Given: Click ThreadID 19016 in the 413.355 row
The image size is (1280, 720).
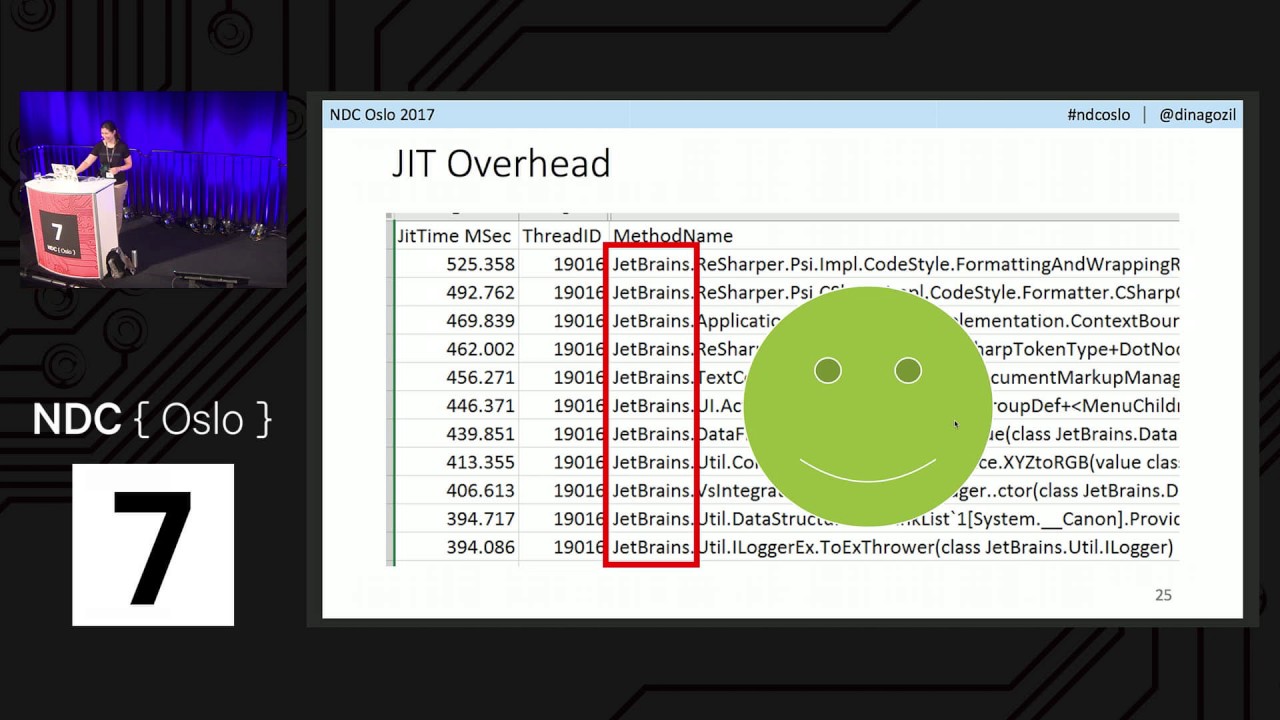Looking at the screenshot, I should (x=579, y=463).
